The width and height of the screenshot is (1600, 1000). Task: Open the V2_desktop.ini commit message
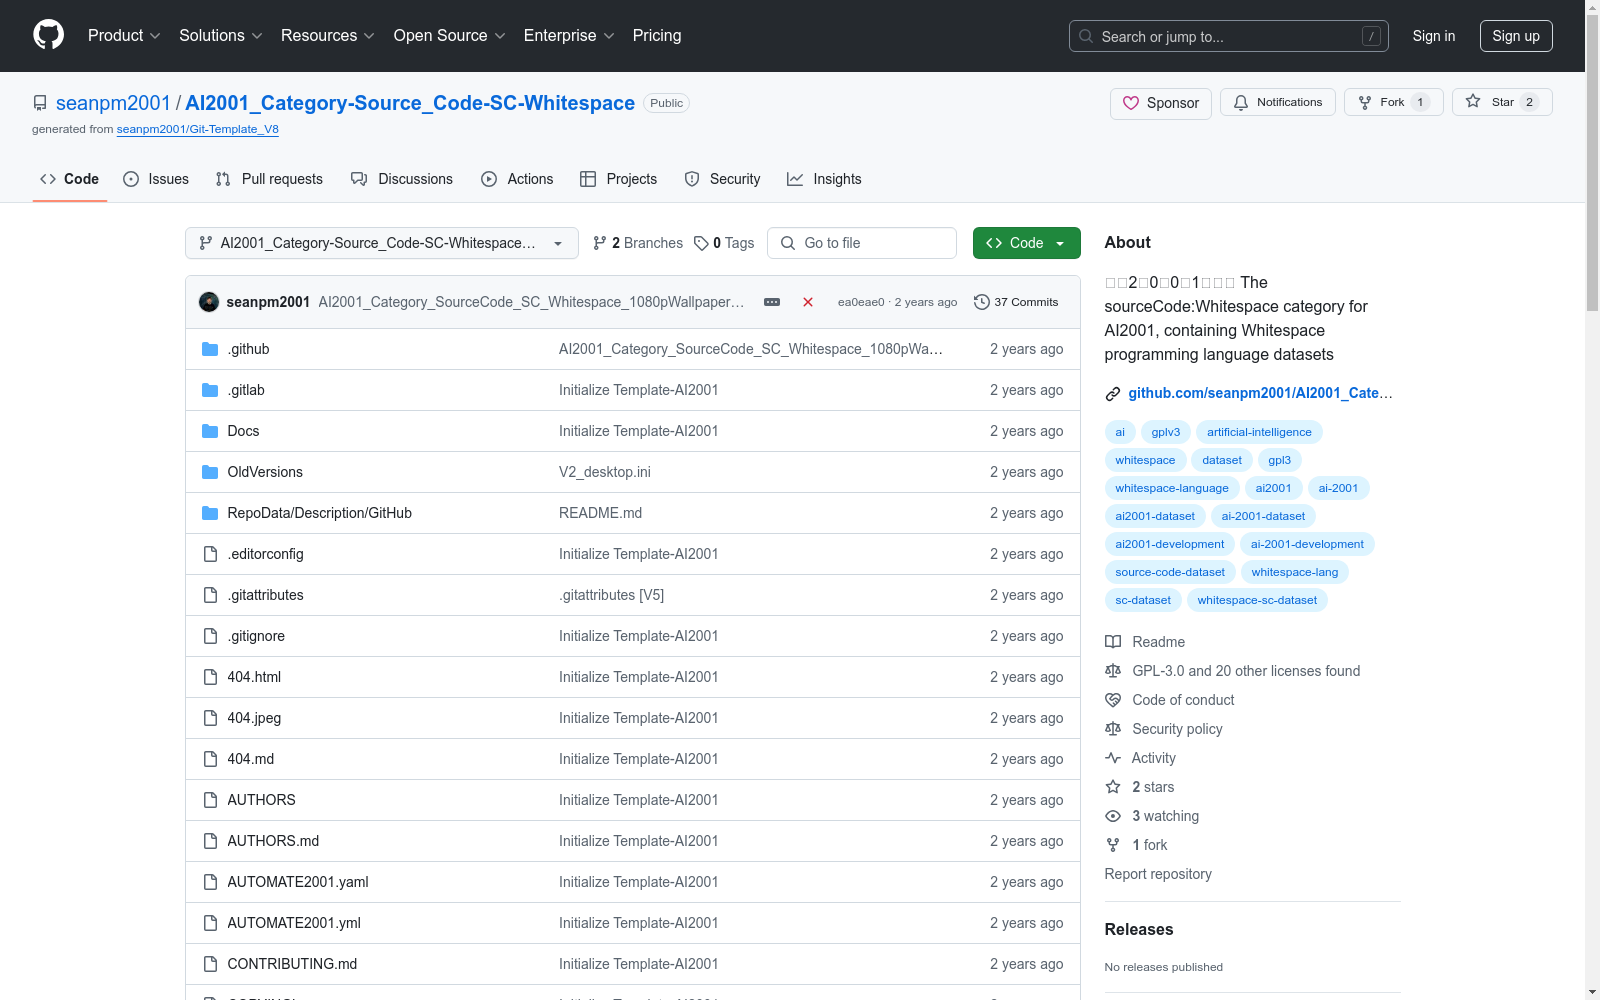tap(605, 472)
